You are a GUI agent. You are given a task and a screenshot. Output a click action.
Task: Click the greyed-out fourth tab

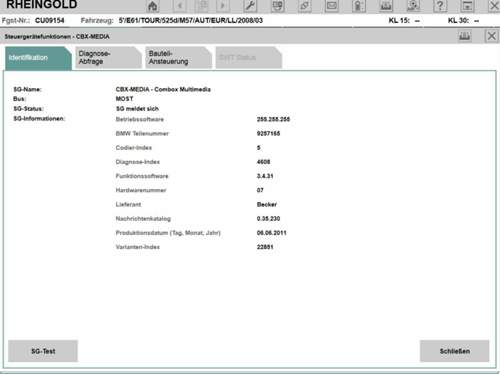249,58
